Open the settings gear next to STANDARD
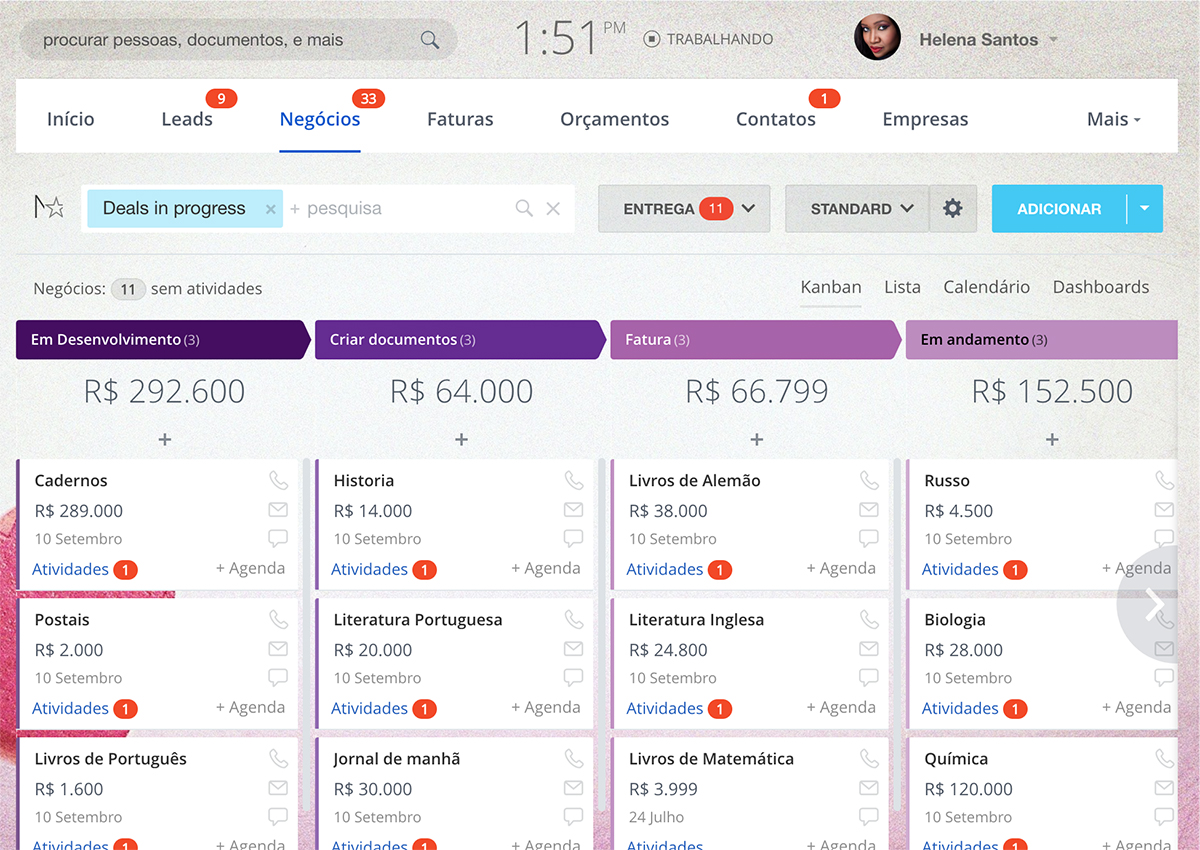Image resolution: width=1200 pixels, height=850 pixels. tap(953, 209)
